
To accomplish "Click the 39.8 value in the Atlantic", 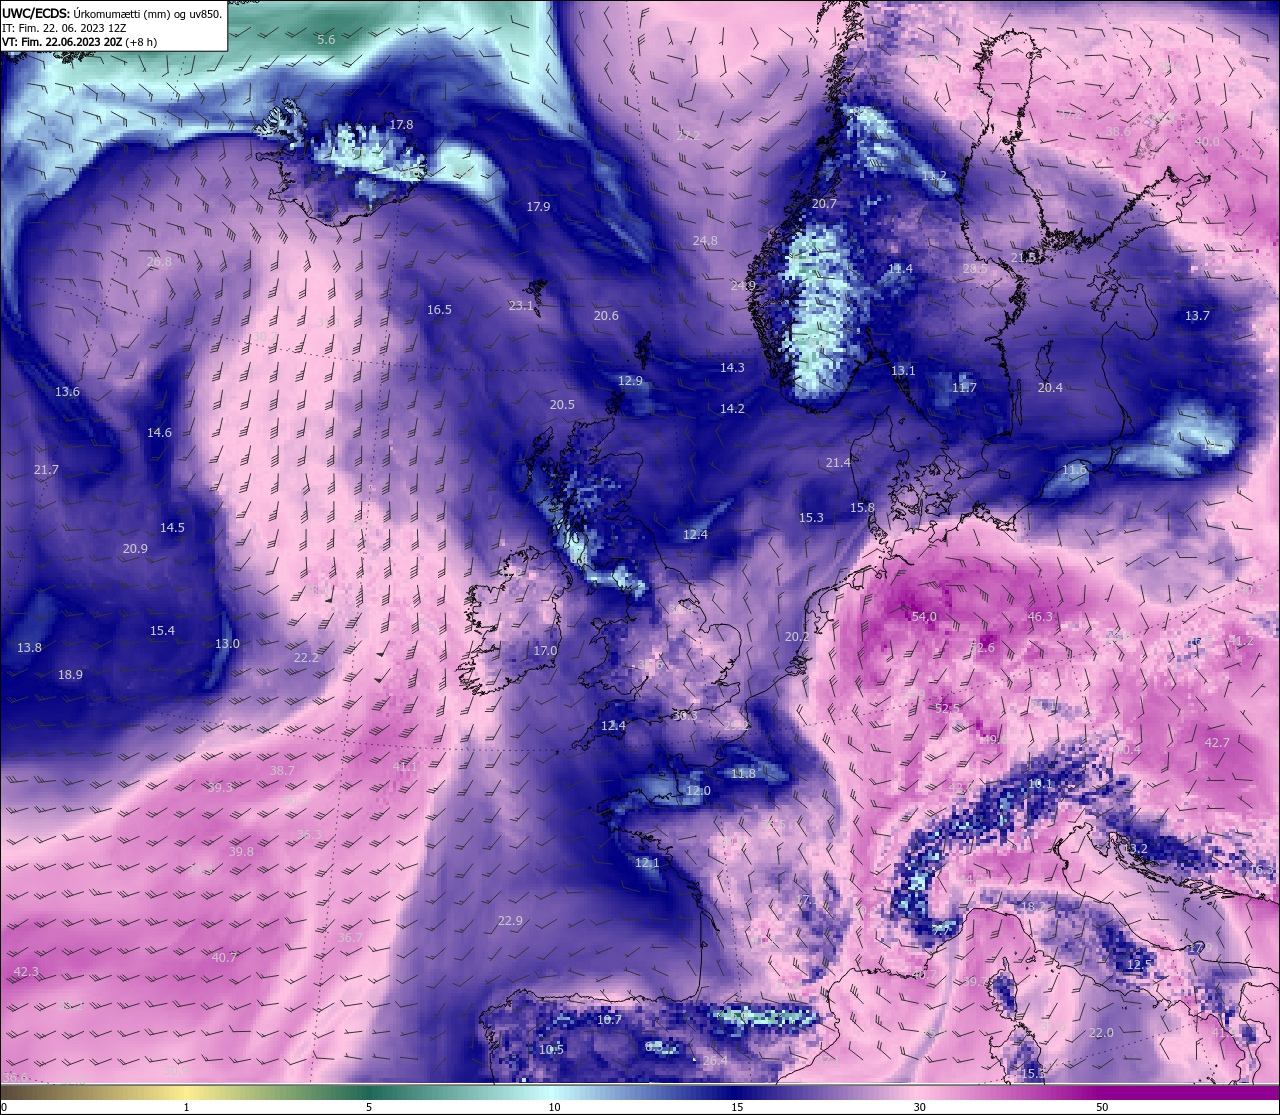I will tap(241, 852).
